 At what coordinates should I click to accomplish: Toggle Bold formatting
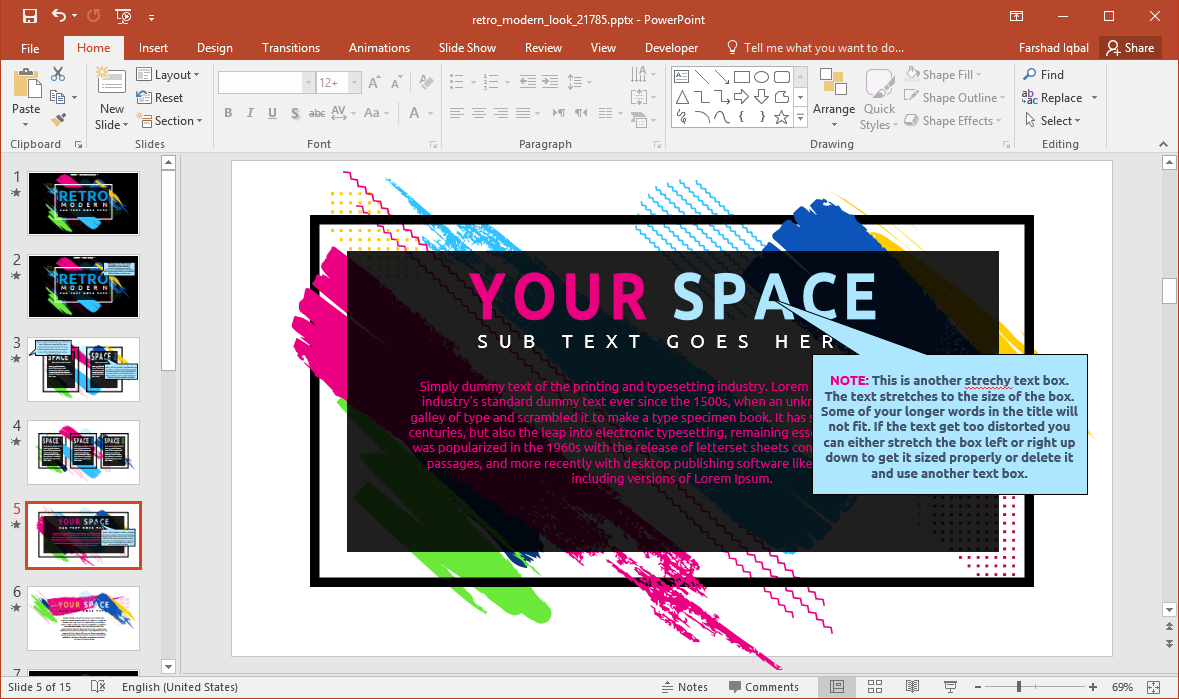228,113
